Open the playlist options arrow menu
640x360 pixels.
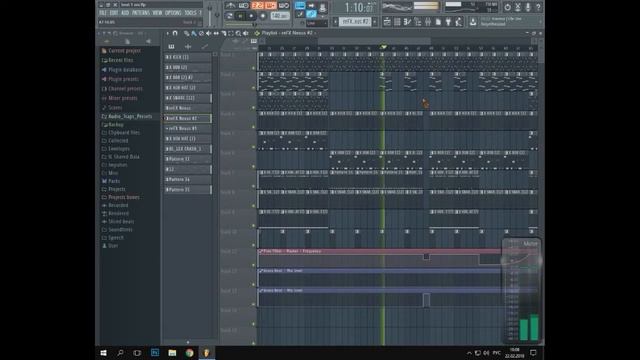click(167, 33)
